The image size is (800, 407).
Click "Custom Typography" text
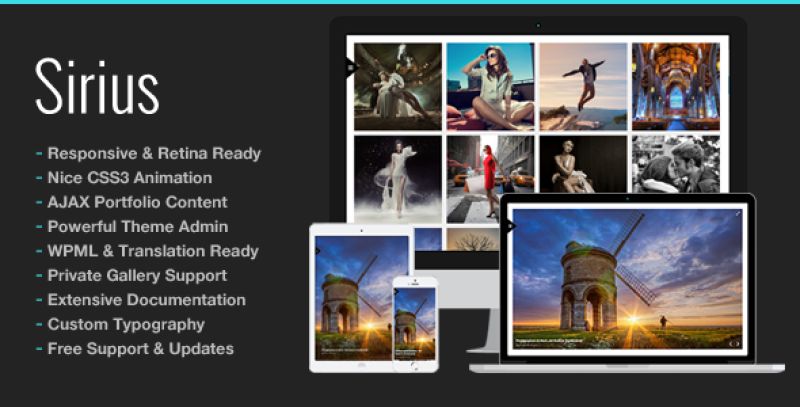click(x=126, y=324)
